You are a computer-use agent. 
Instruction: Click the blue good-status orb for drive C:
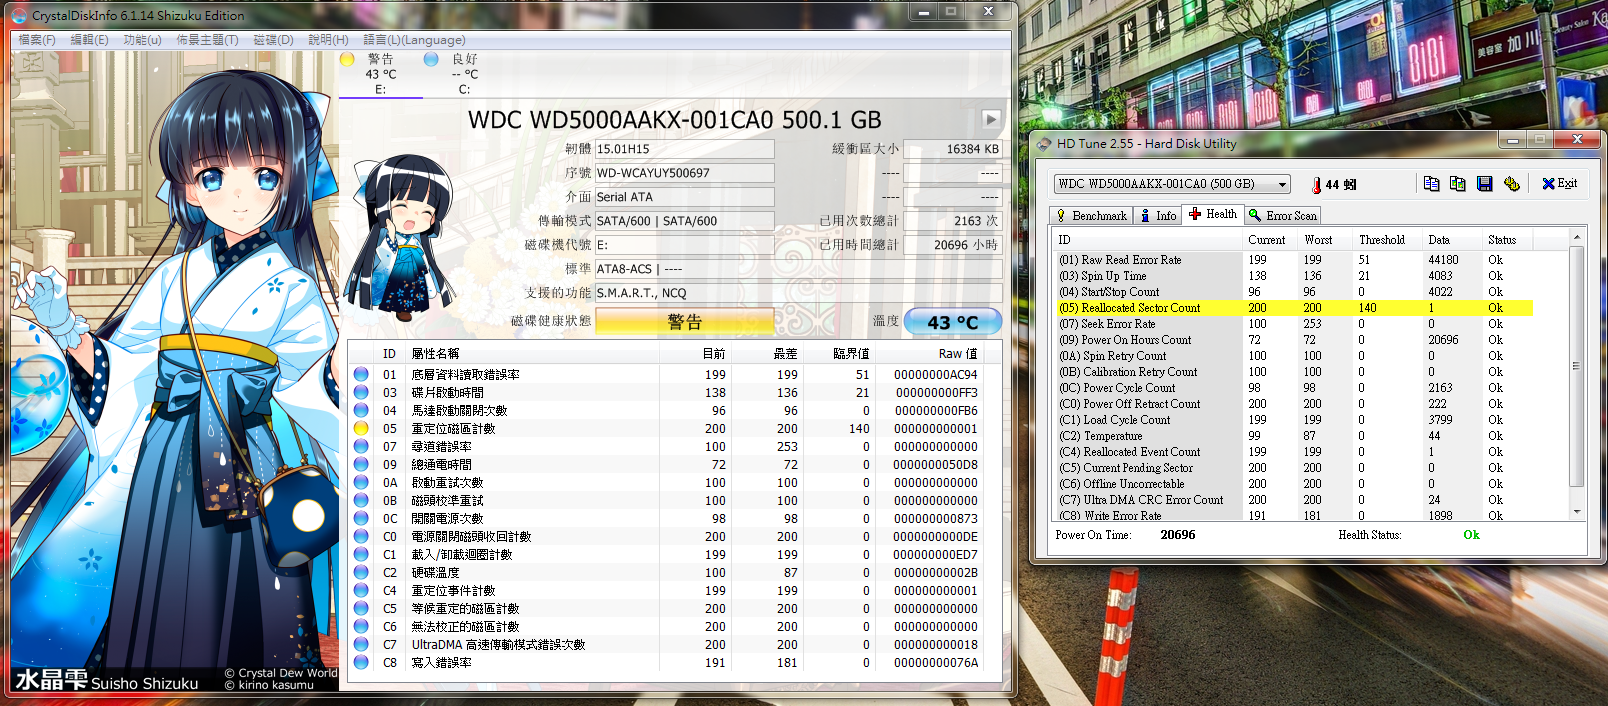click(431, 59)
